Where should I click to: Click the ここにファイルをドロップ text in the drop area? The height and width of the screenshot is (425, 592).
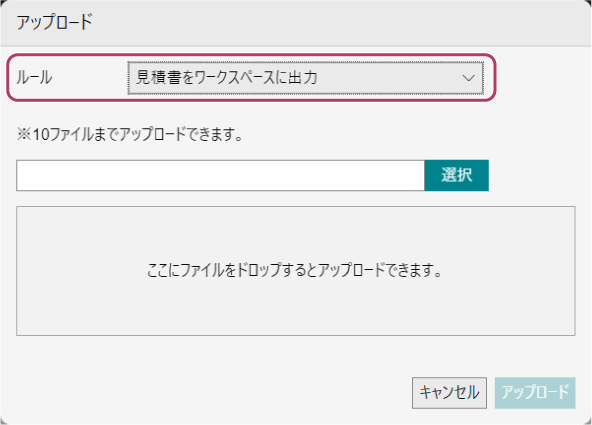pos(217,270)
